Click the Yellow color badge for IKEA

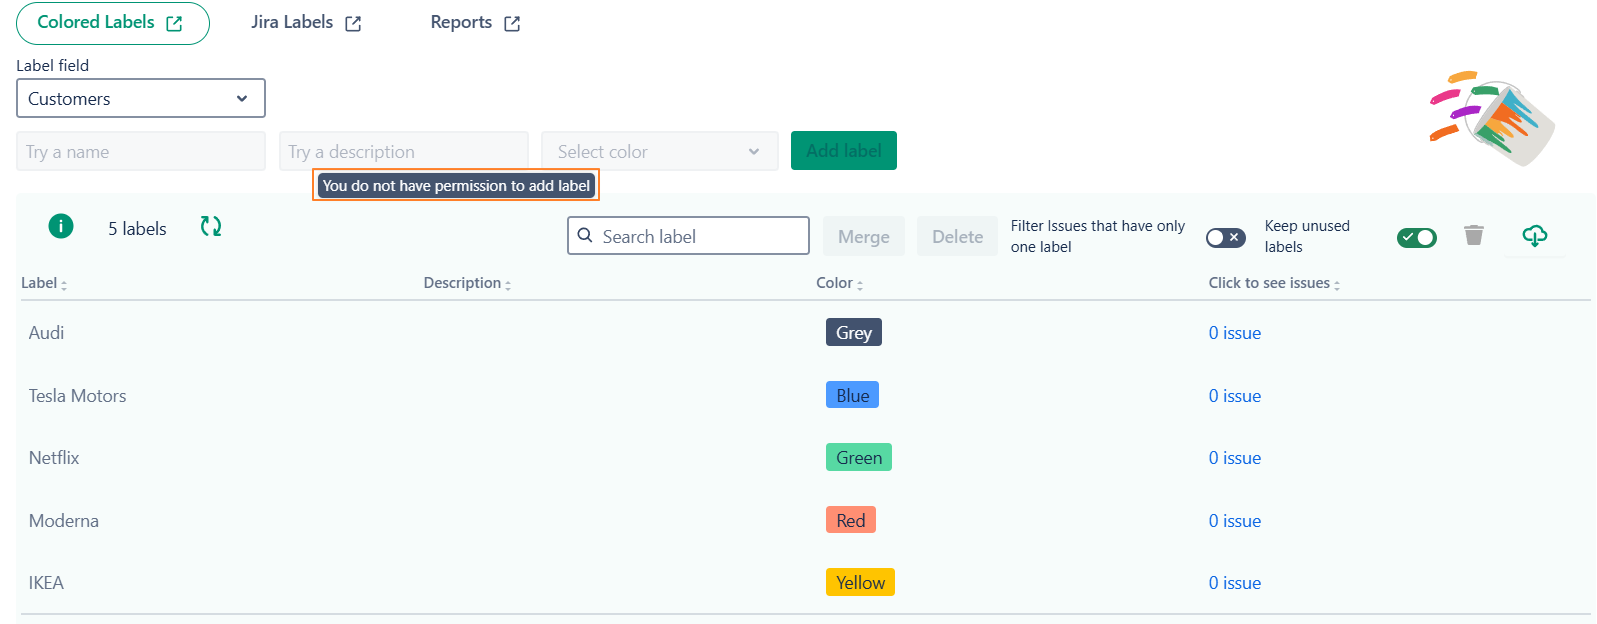tap(860, 583)
